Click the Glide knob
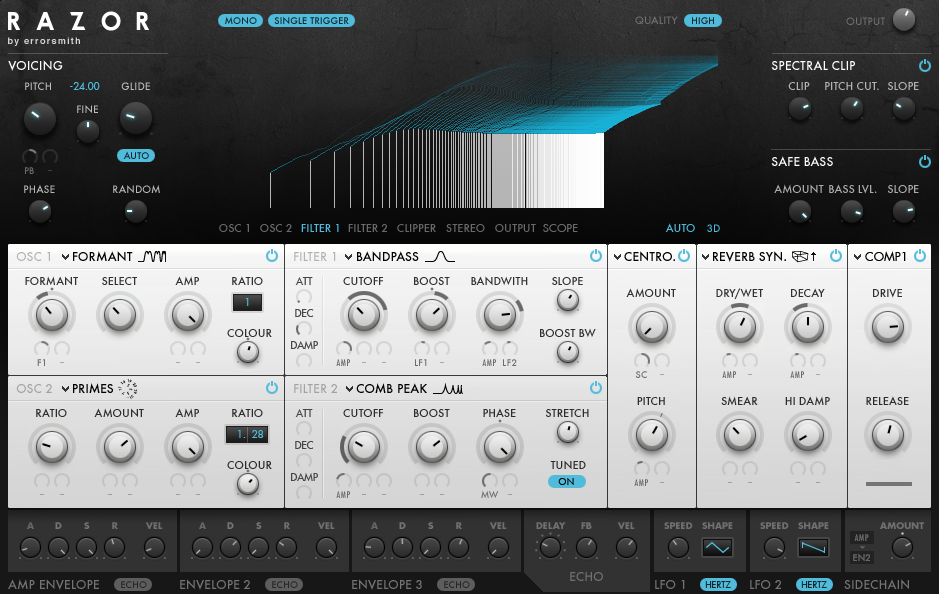 pyautogui.click(x=136, y=118)
